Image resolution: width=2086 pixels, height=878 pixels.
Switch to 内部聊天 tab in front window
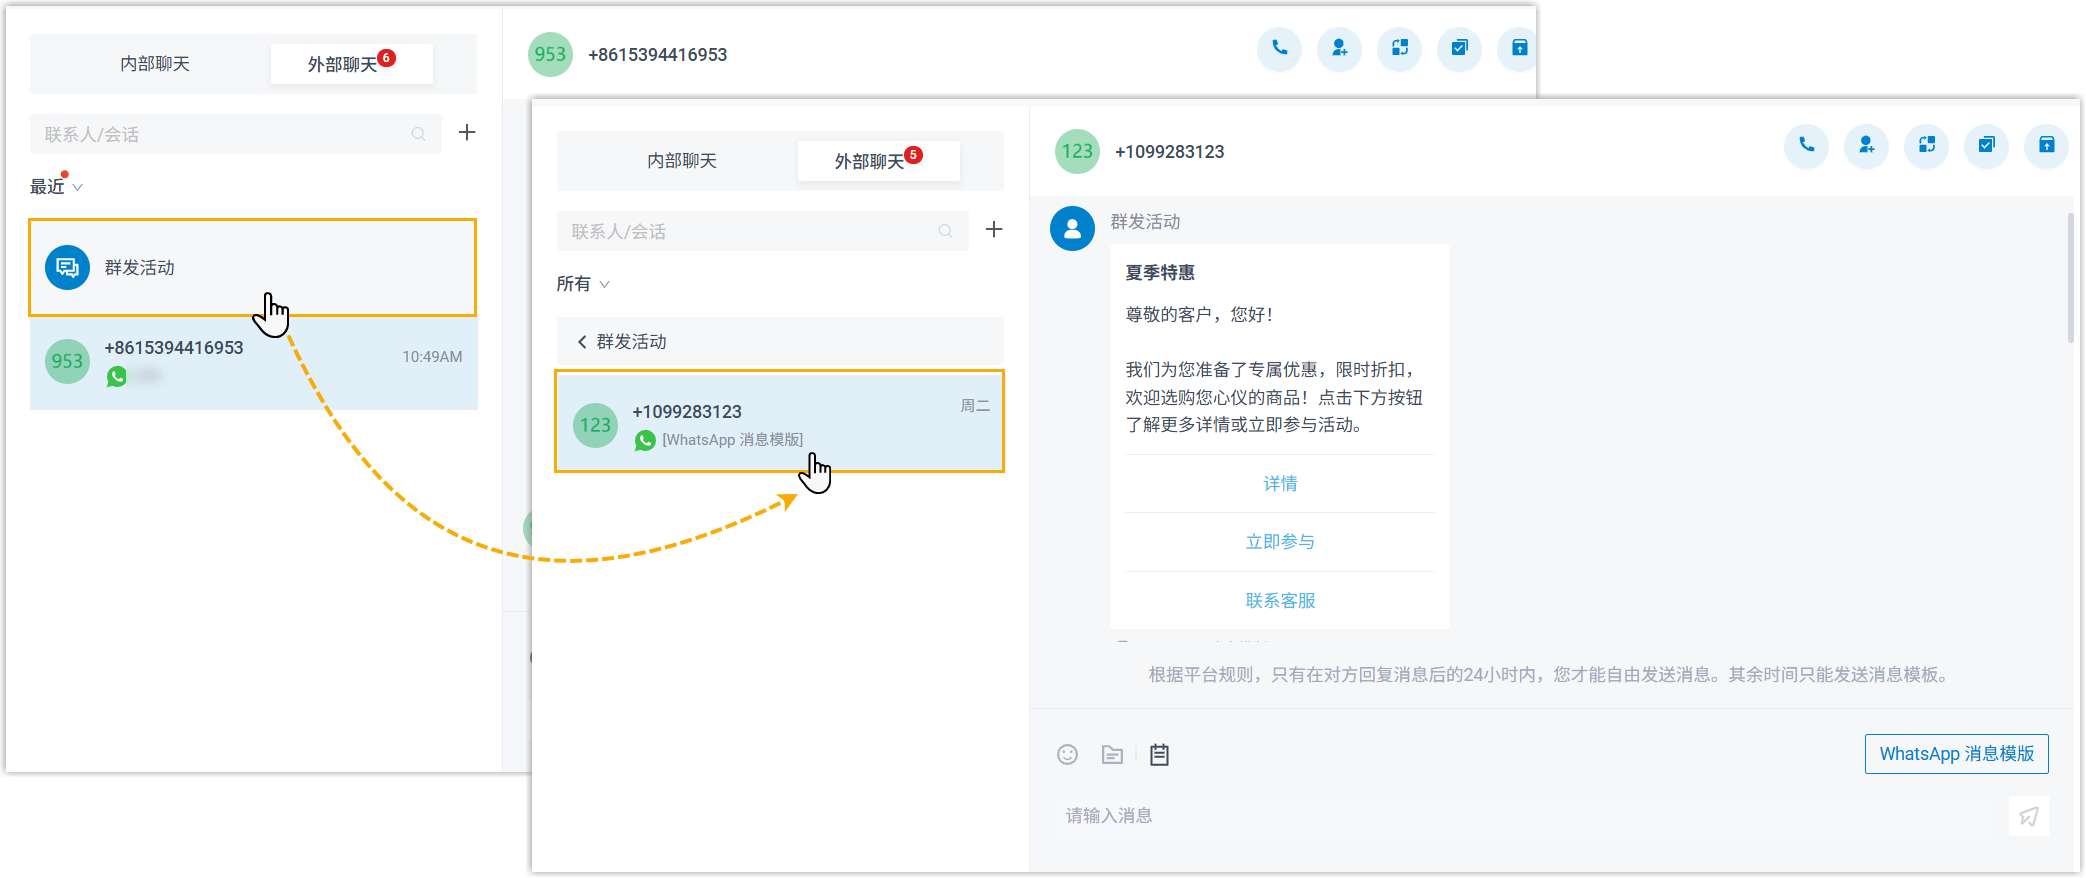pyautogui.click(x=681, y=161)
